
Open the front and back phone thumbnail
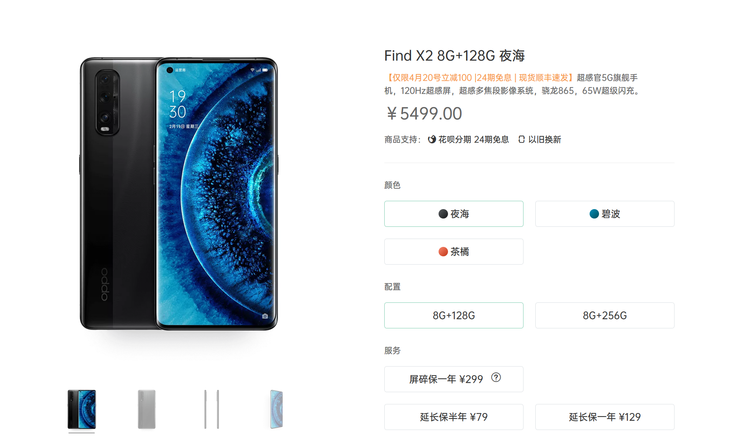point(81,409)
